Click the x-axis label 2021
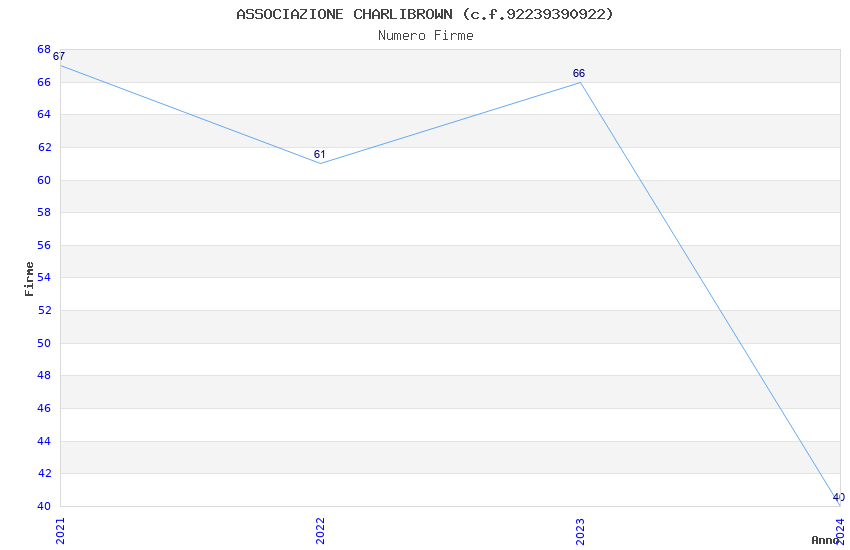 [60, 530]
